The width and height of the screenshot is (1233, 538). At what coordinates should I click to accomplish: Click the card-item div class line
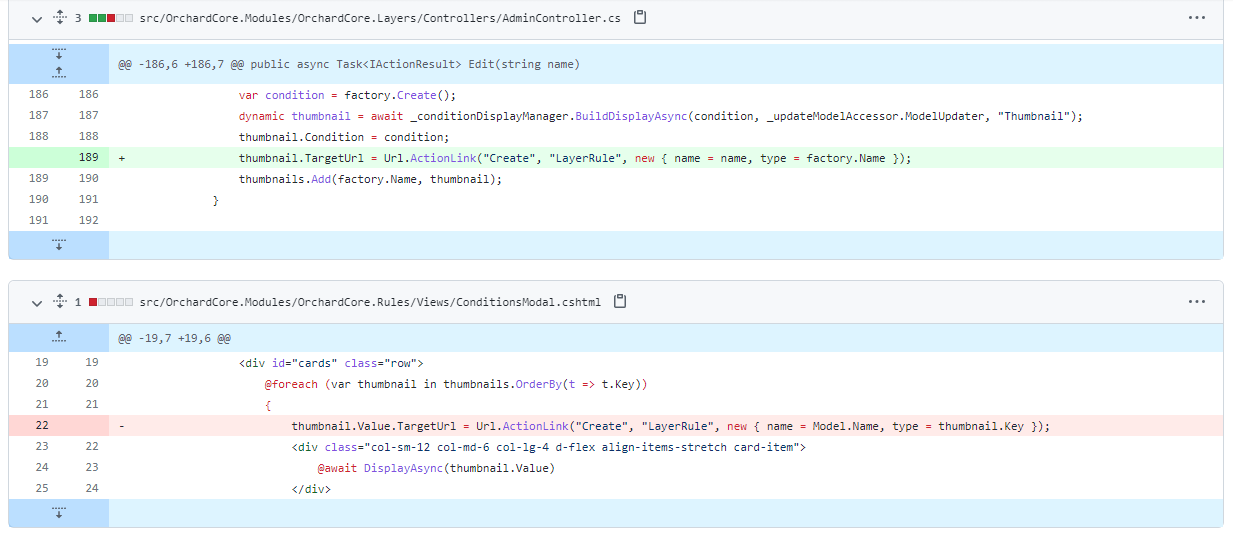[548, 447]
